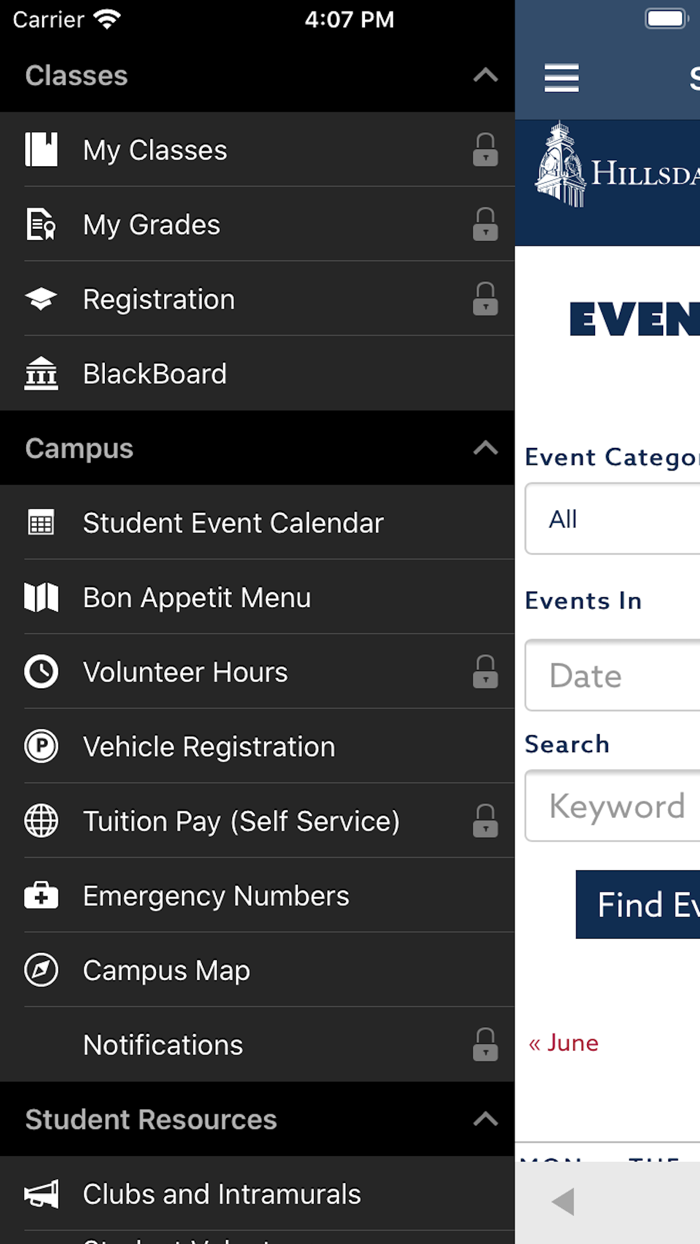Collapse the Student Resources section
700x1244 pixels.
pos(485,1119)
